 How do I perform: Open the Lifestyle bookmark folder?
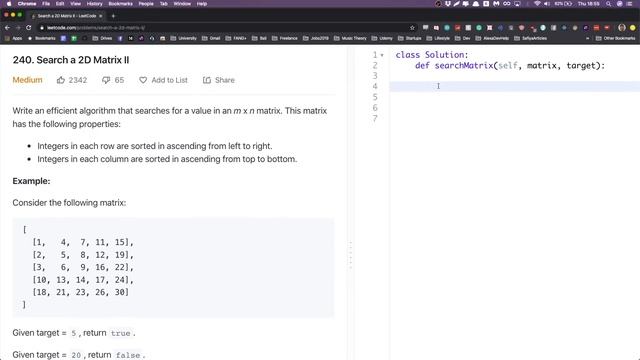(438, 38)
